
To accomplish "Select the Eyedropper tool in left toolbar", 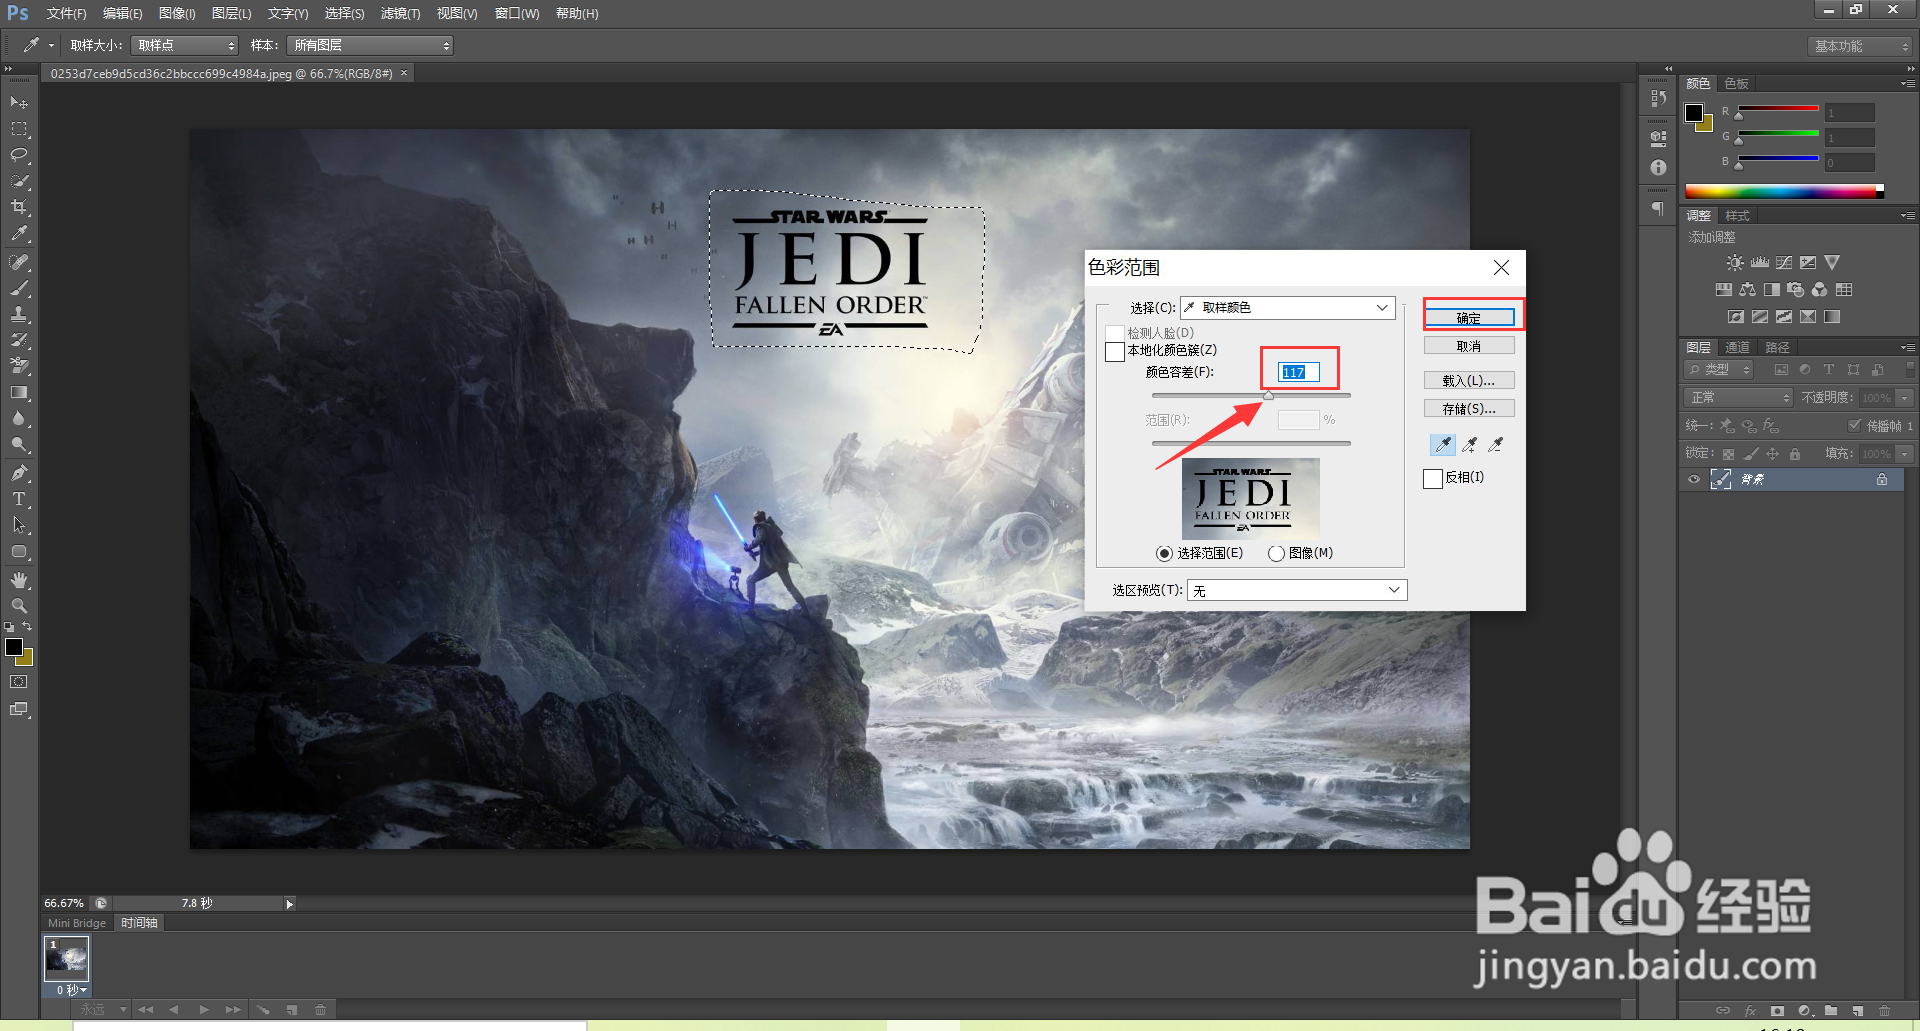I will pos(19,233).
